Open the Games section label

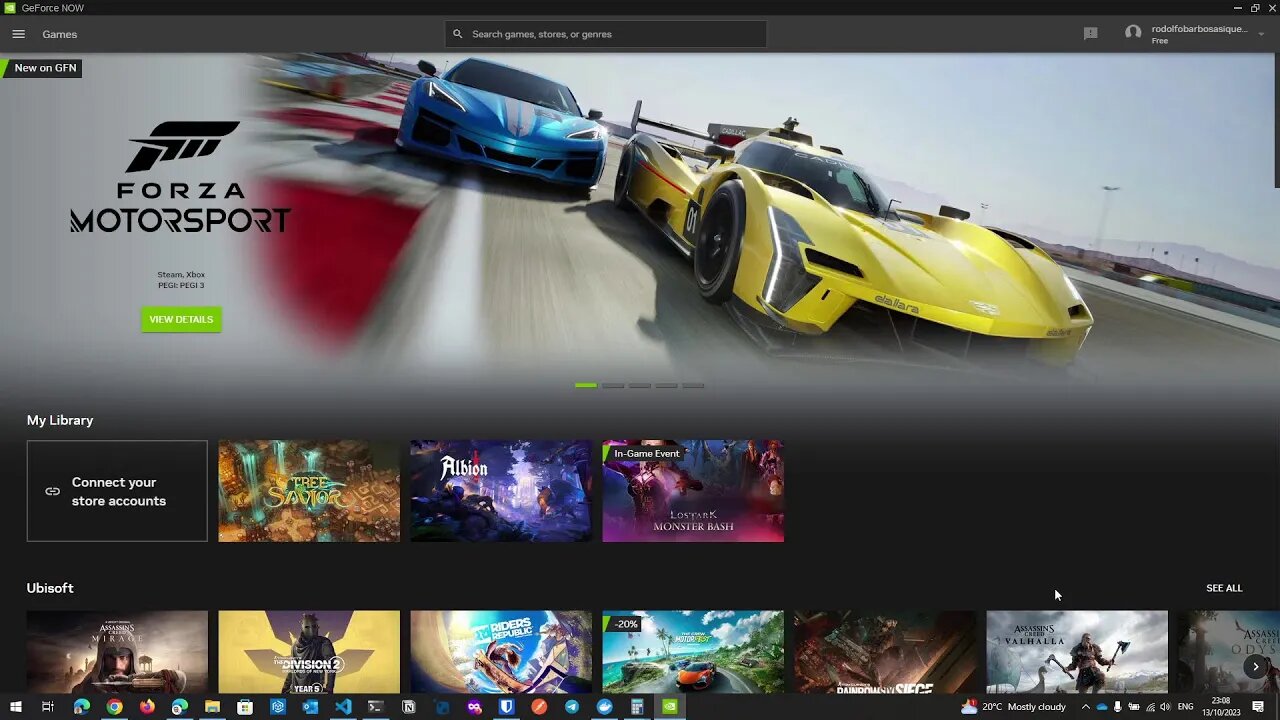click(59, 34)
